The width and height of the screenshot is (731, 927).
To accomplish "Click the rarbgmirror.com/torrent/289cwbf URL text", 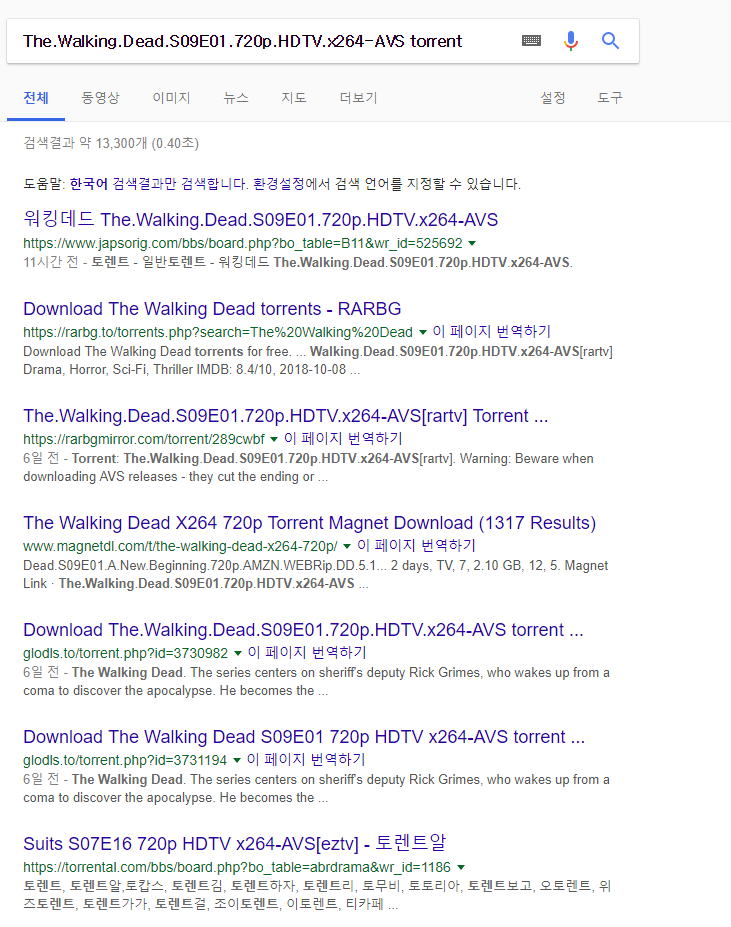I will tap(144, 439).
